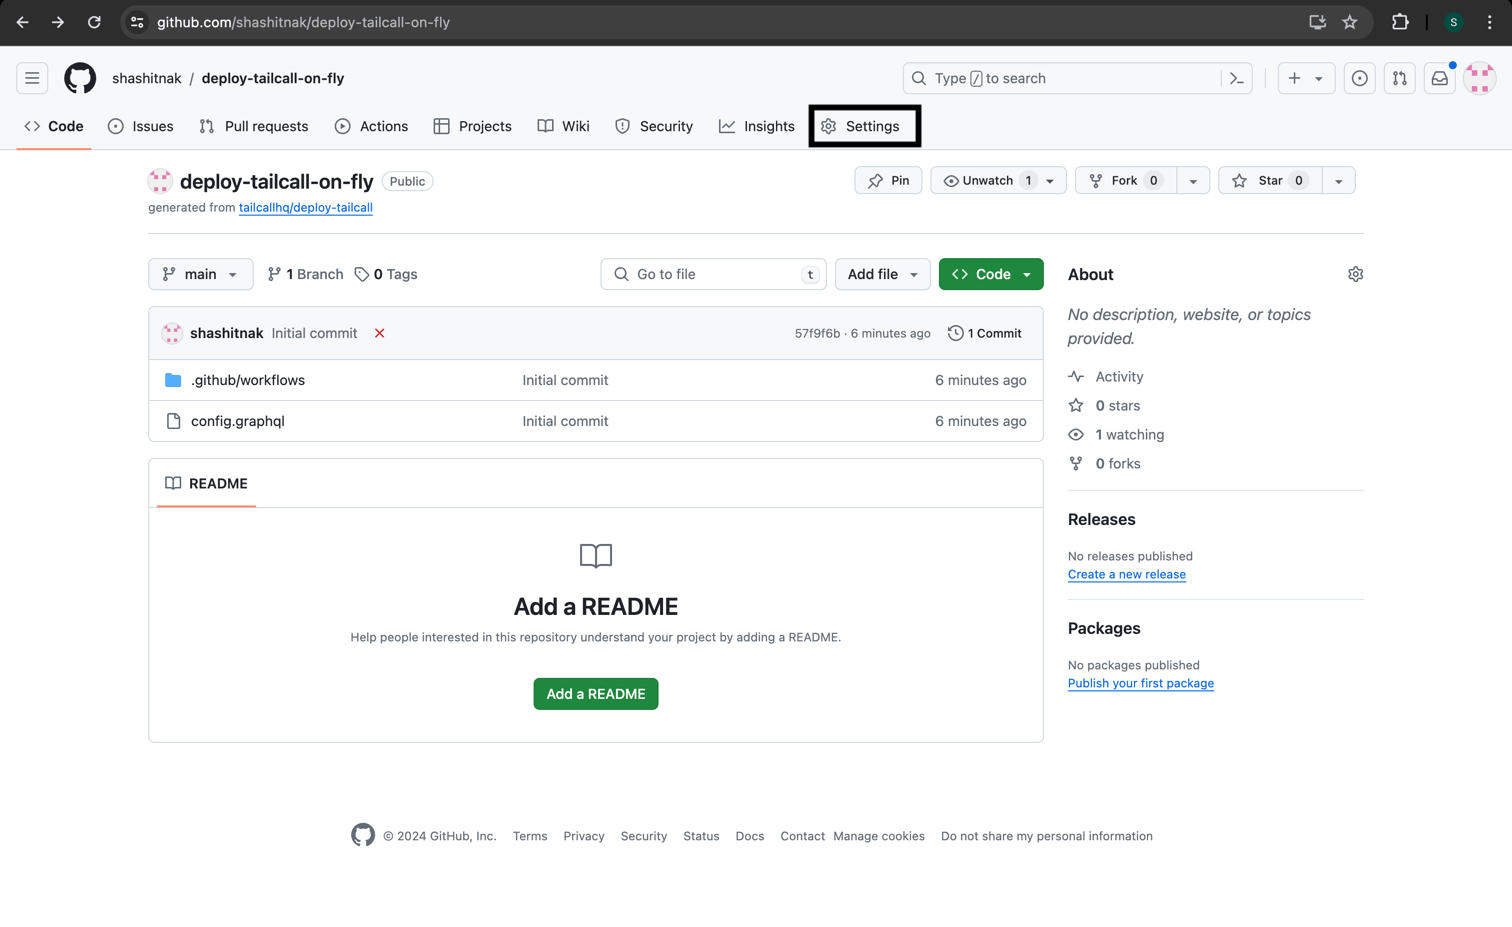Reload the page with the browser refresh icon
The height and width of the screenshot is (927, 1512).
point(94,22)
